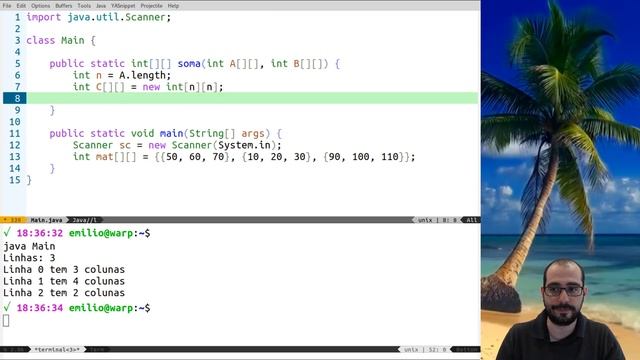The image size is (640, 360).
Task: Click the unix encoding indicator in editor mode line
Action: click(x=425, y=220)
